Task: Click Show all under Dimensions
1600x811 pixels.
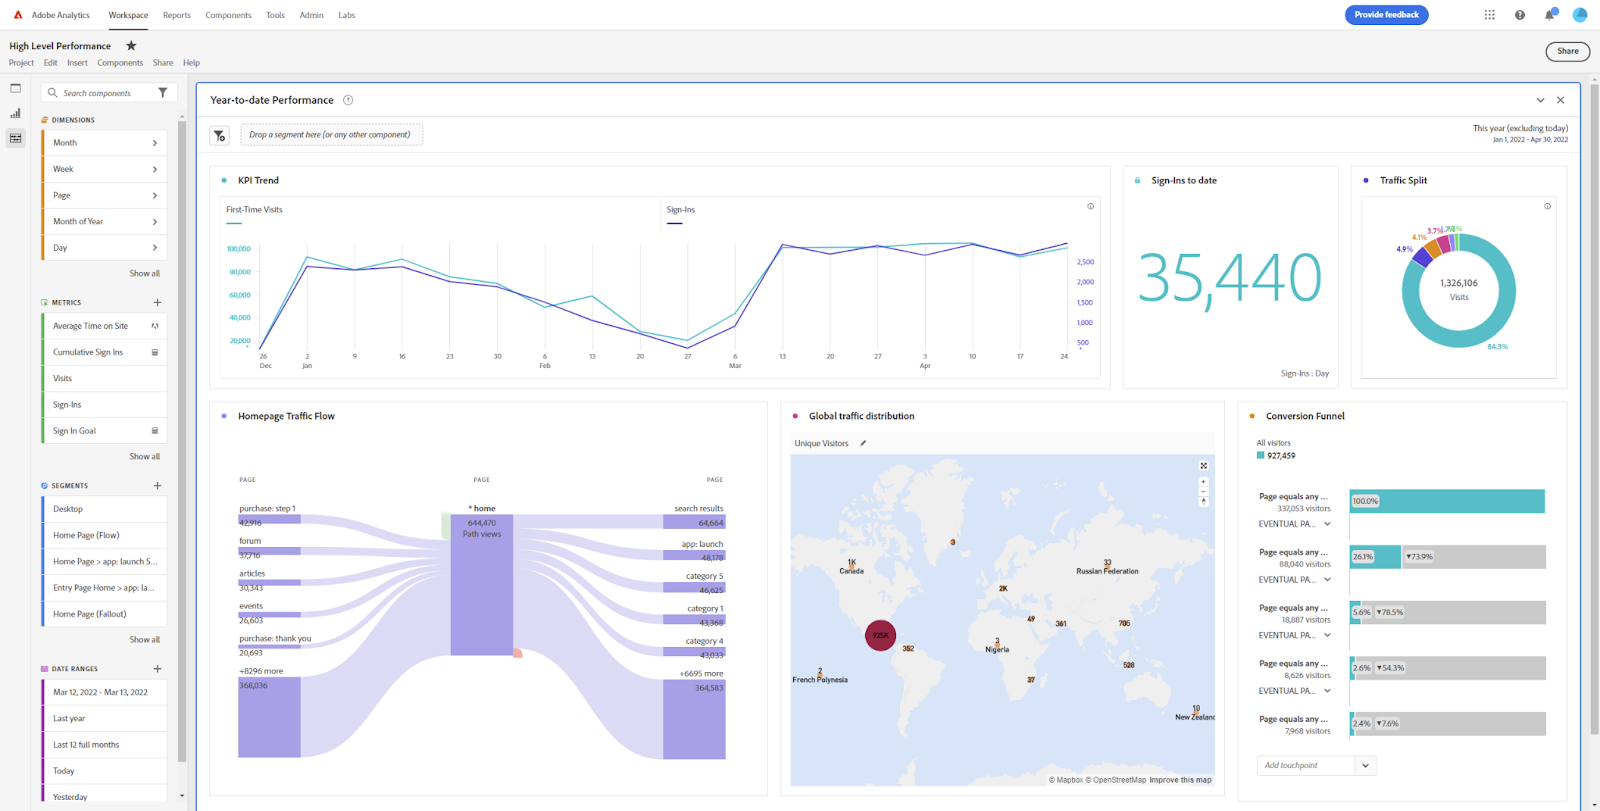Action: [x=144, y=273]
